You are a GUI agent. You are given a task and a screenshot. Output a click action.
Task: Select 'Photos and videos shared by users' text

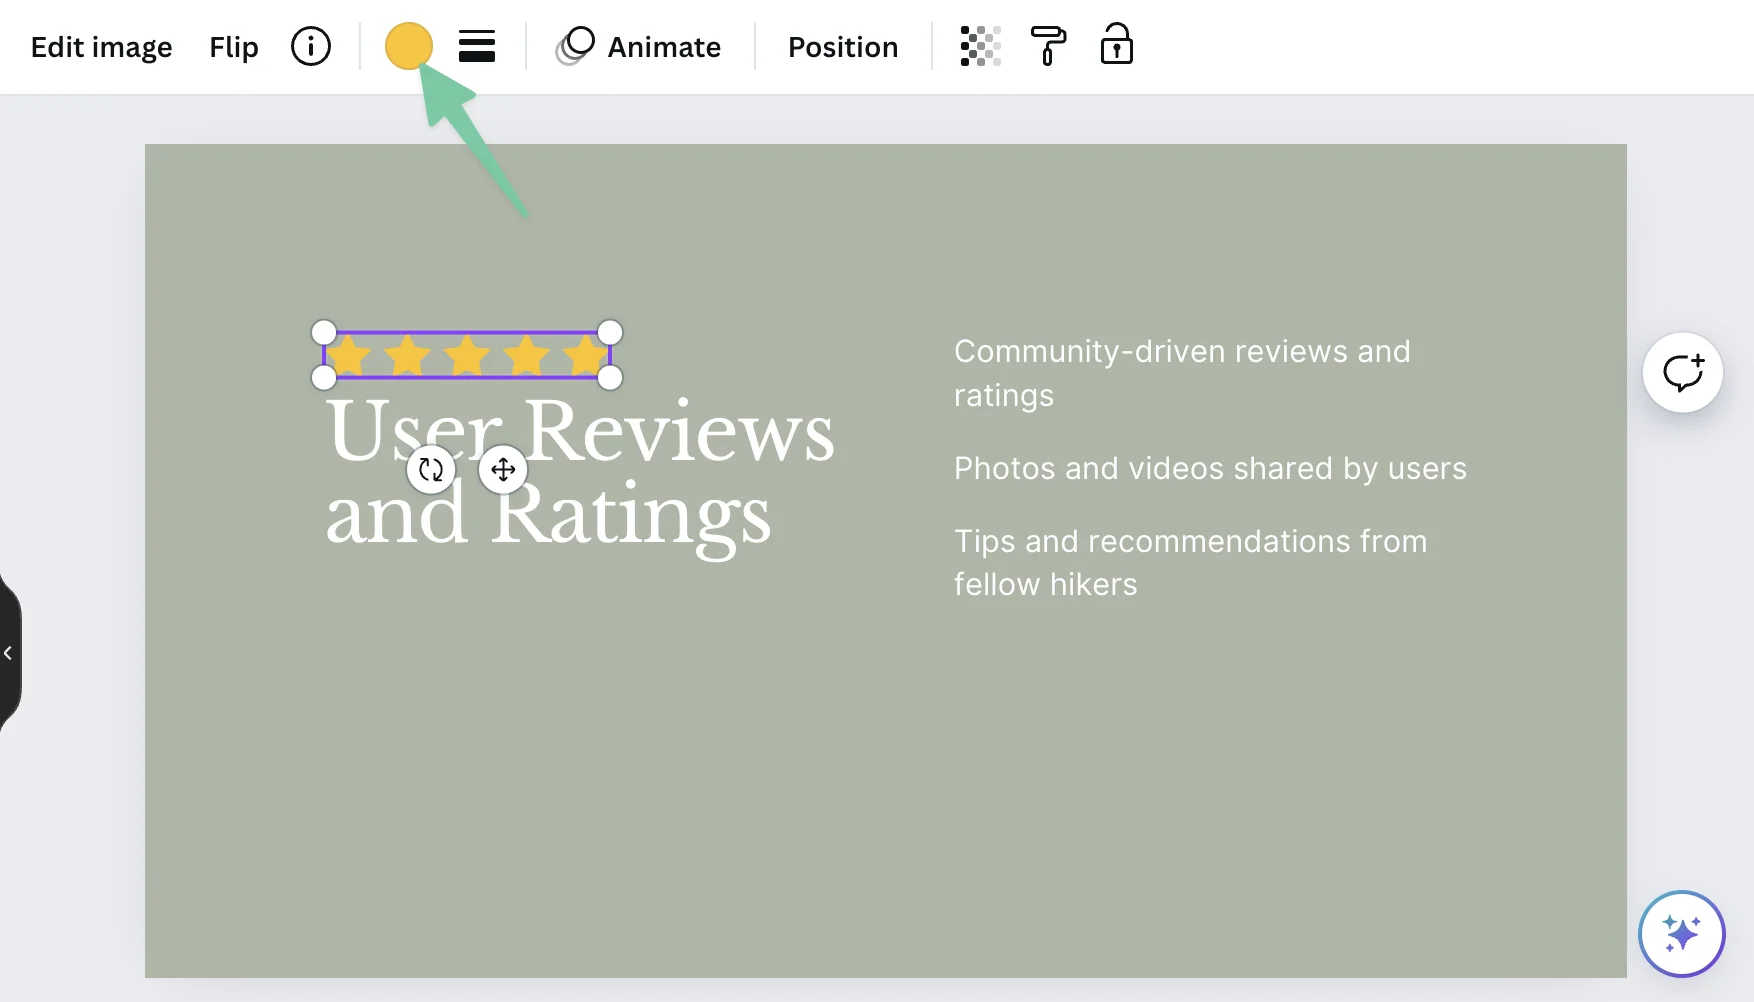[x=1210, y=468]
